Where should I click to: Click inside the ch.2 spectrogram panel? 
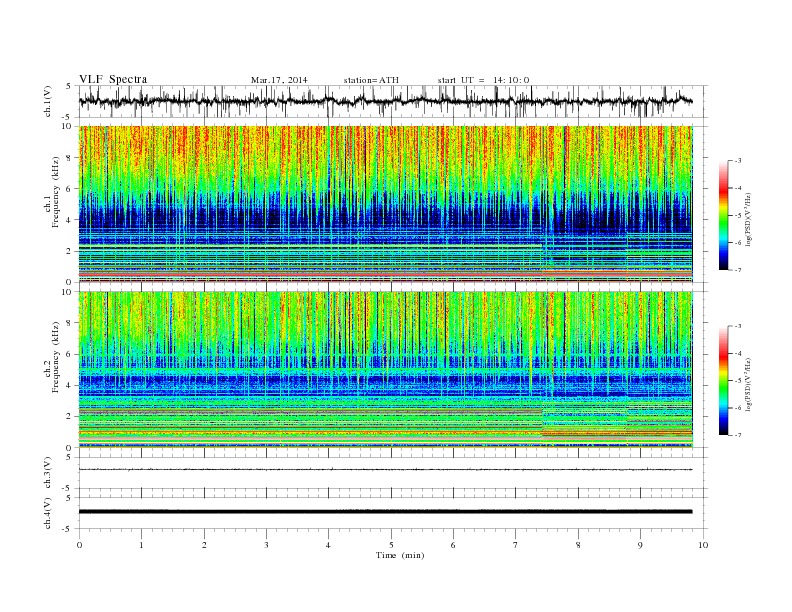tap(386, 370)
